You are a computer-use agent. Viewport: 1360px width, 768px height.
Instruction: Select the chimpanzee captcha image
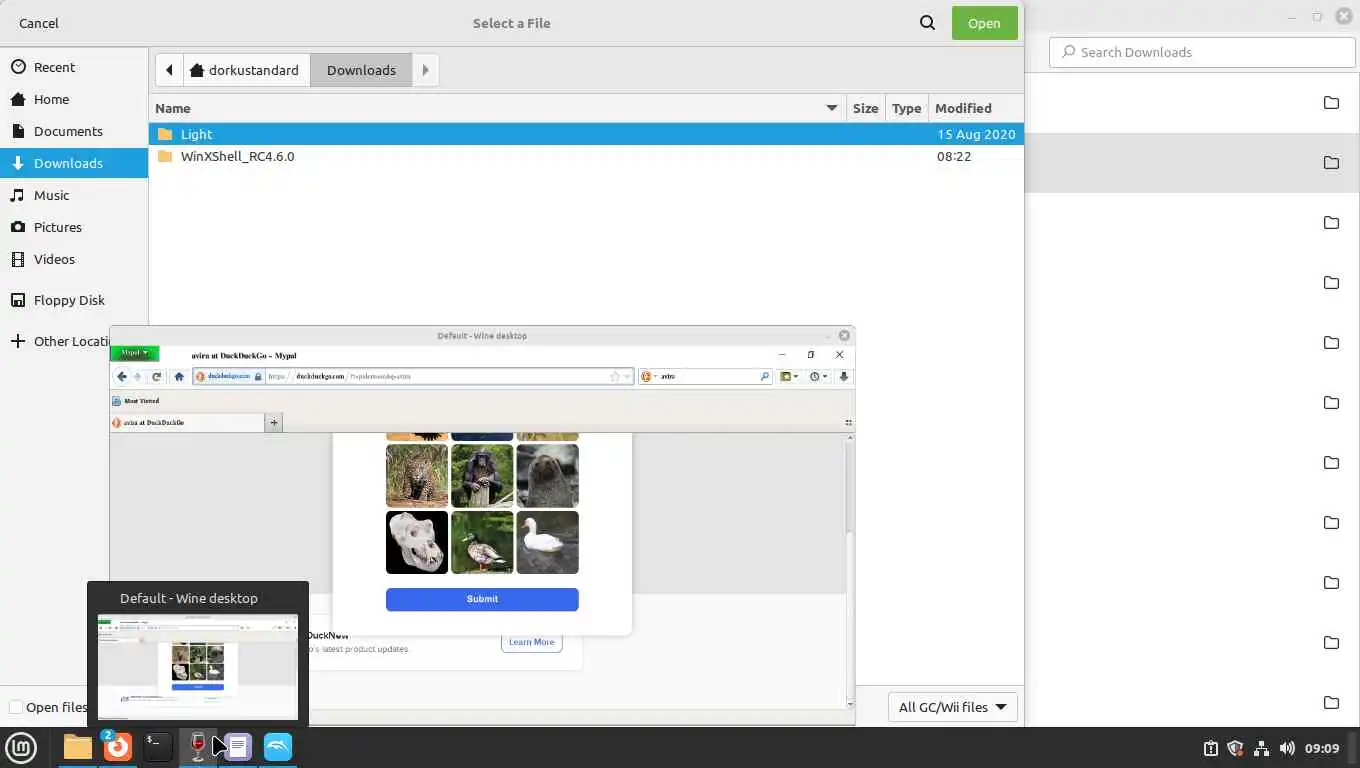[x=482, y=476]
